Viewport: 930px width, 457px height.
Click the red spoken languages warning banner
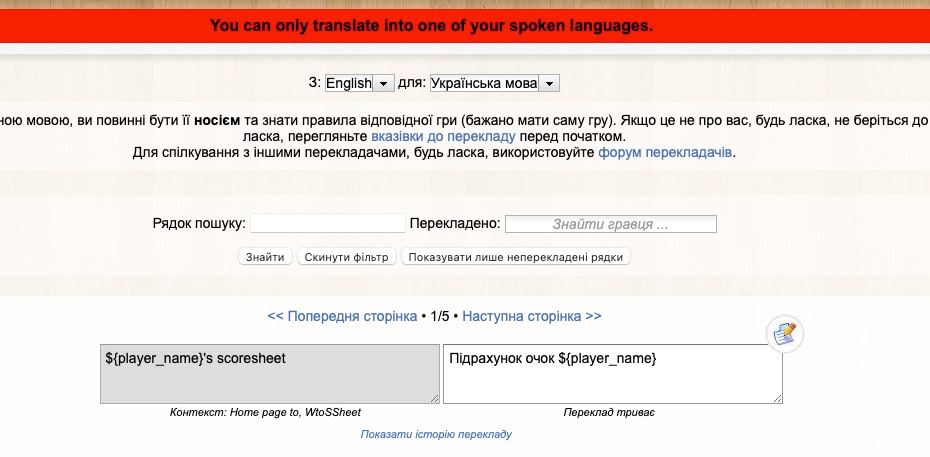(465, 26)
